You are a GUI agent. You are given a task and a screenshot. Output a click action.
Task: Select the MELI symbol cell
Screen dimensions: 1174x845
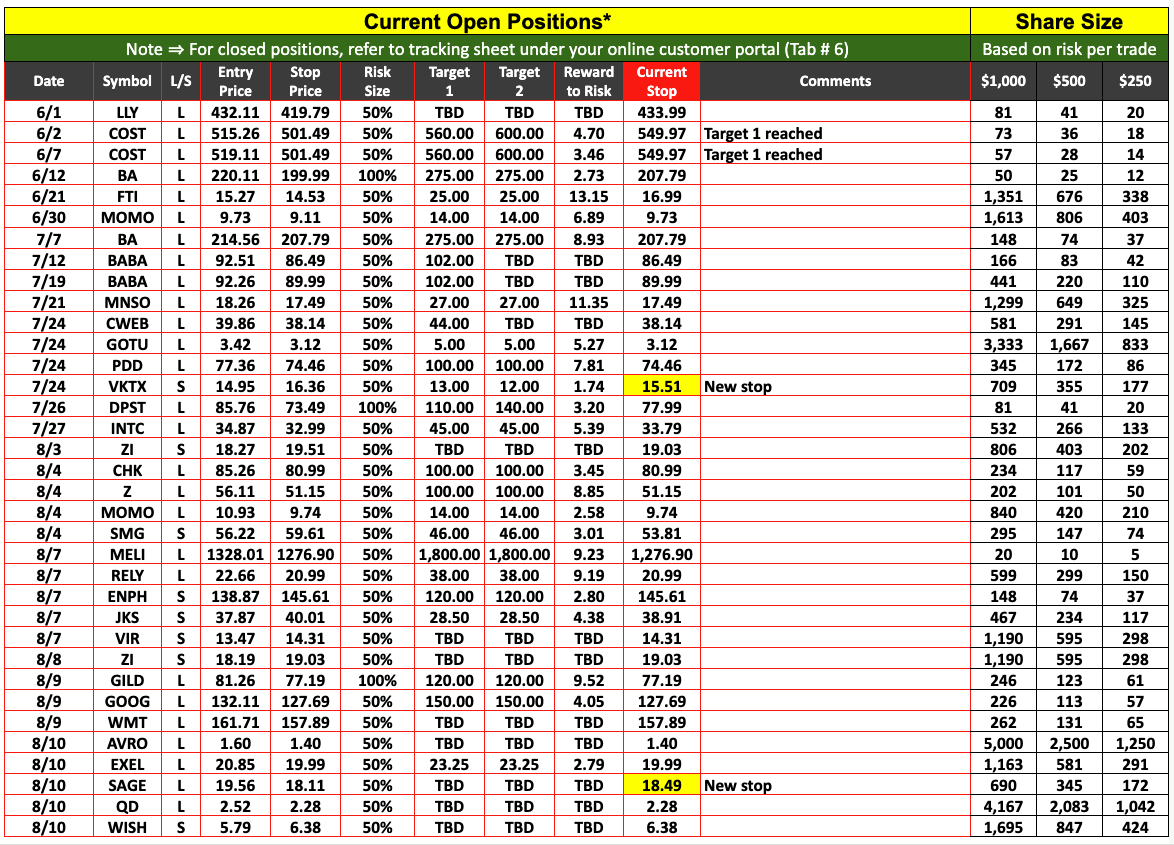(x=127, y=554)
